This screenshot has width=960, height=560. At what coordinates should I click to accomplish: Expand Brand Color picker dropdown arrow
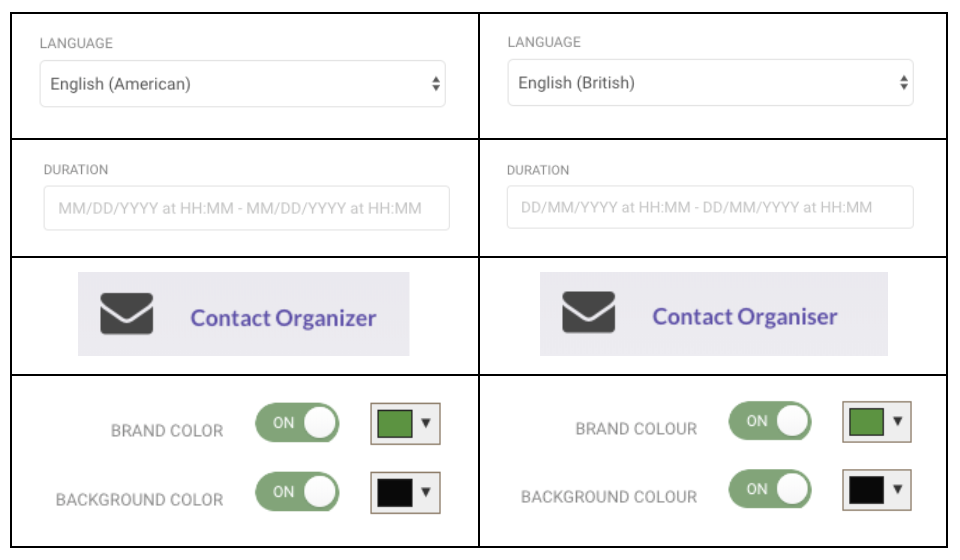(x=426, y=423)
